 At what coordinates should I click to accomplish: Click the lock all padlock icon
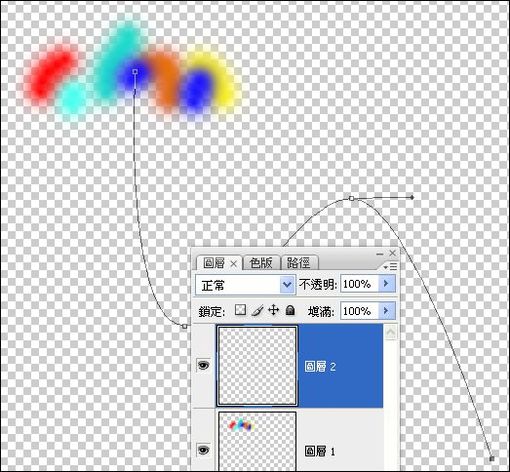[290, 310]
